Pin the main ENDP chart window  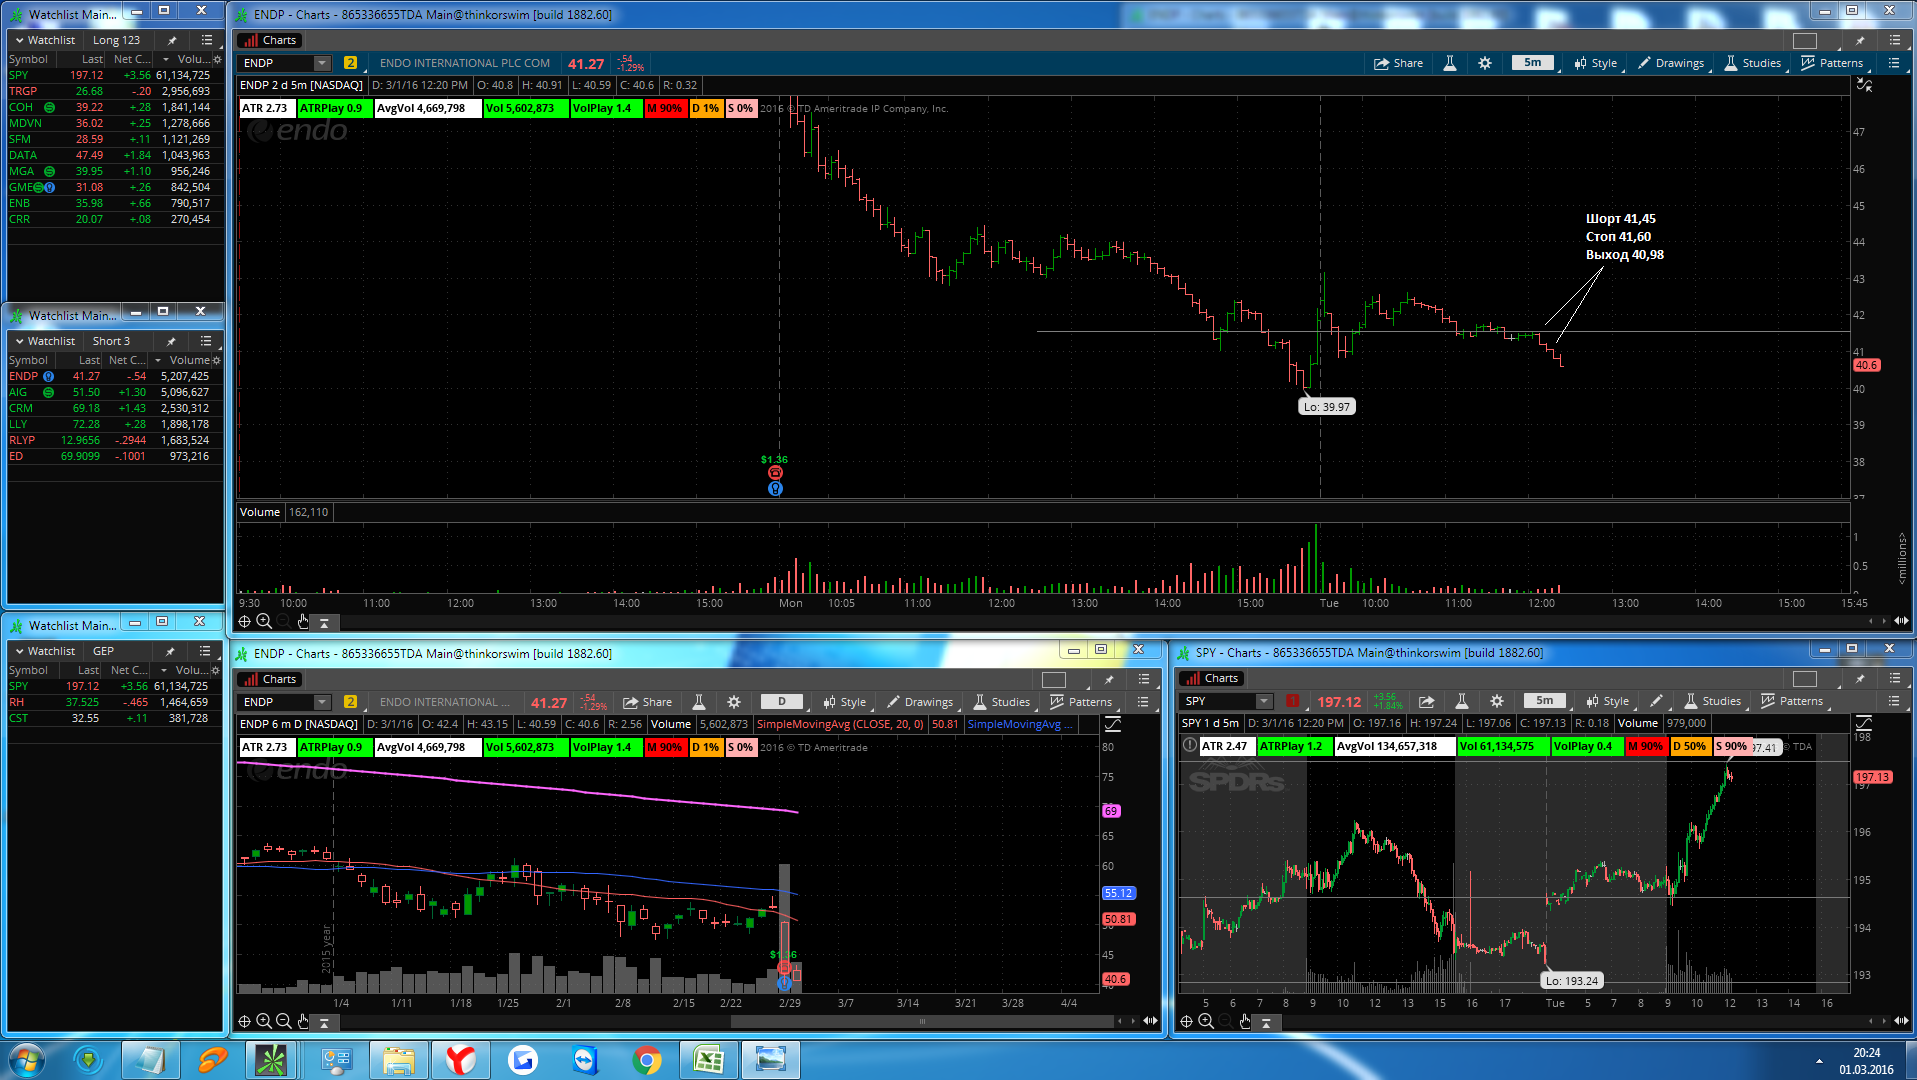point(1860,40)
